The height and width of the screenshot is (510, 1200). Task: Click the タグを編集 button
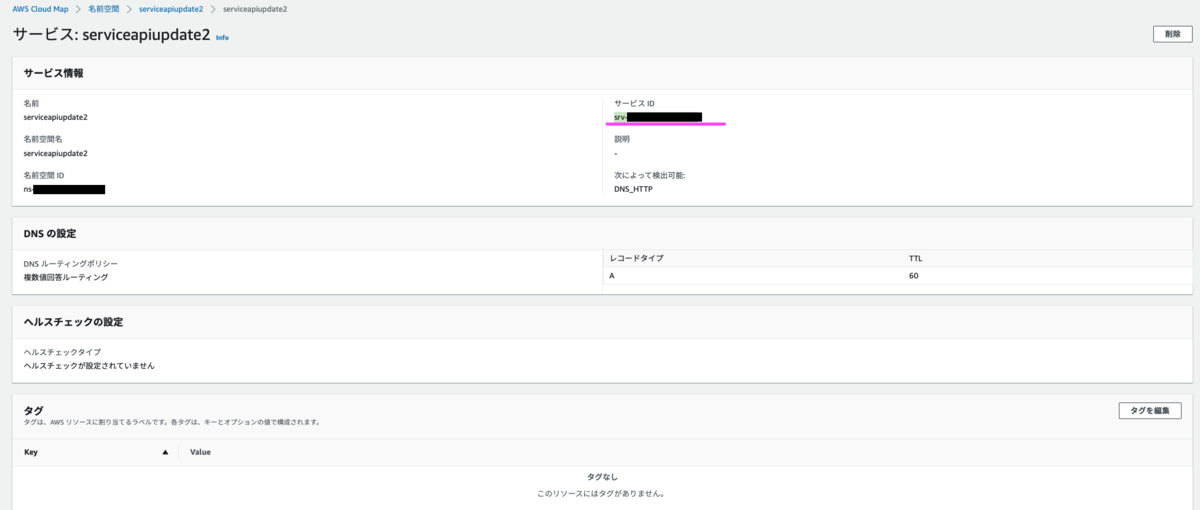click(x=1150, y=411)
